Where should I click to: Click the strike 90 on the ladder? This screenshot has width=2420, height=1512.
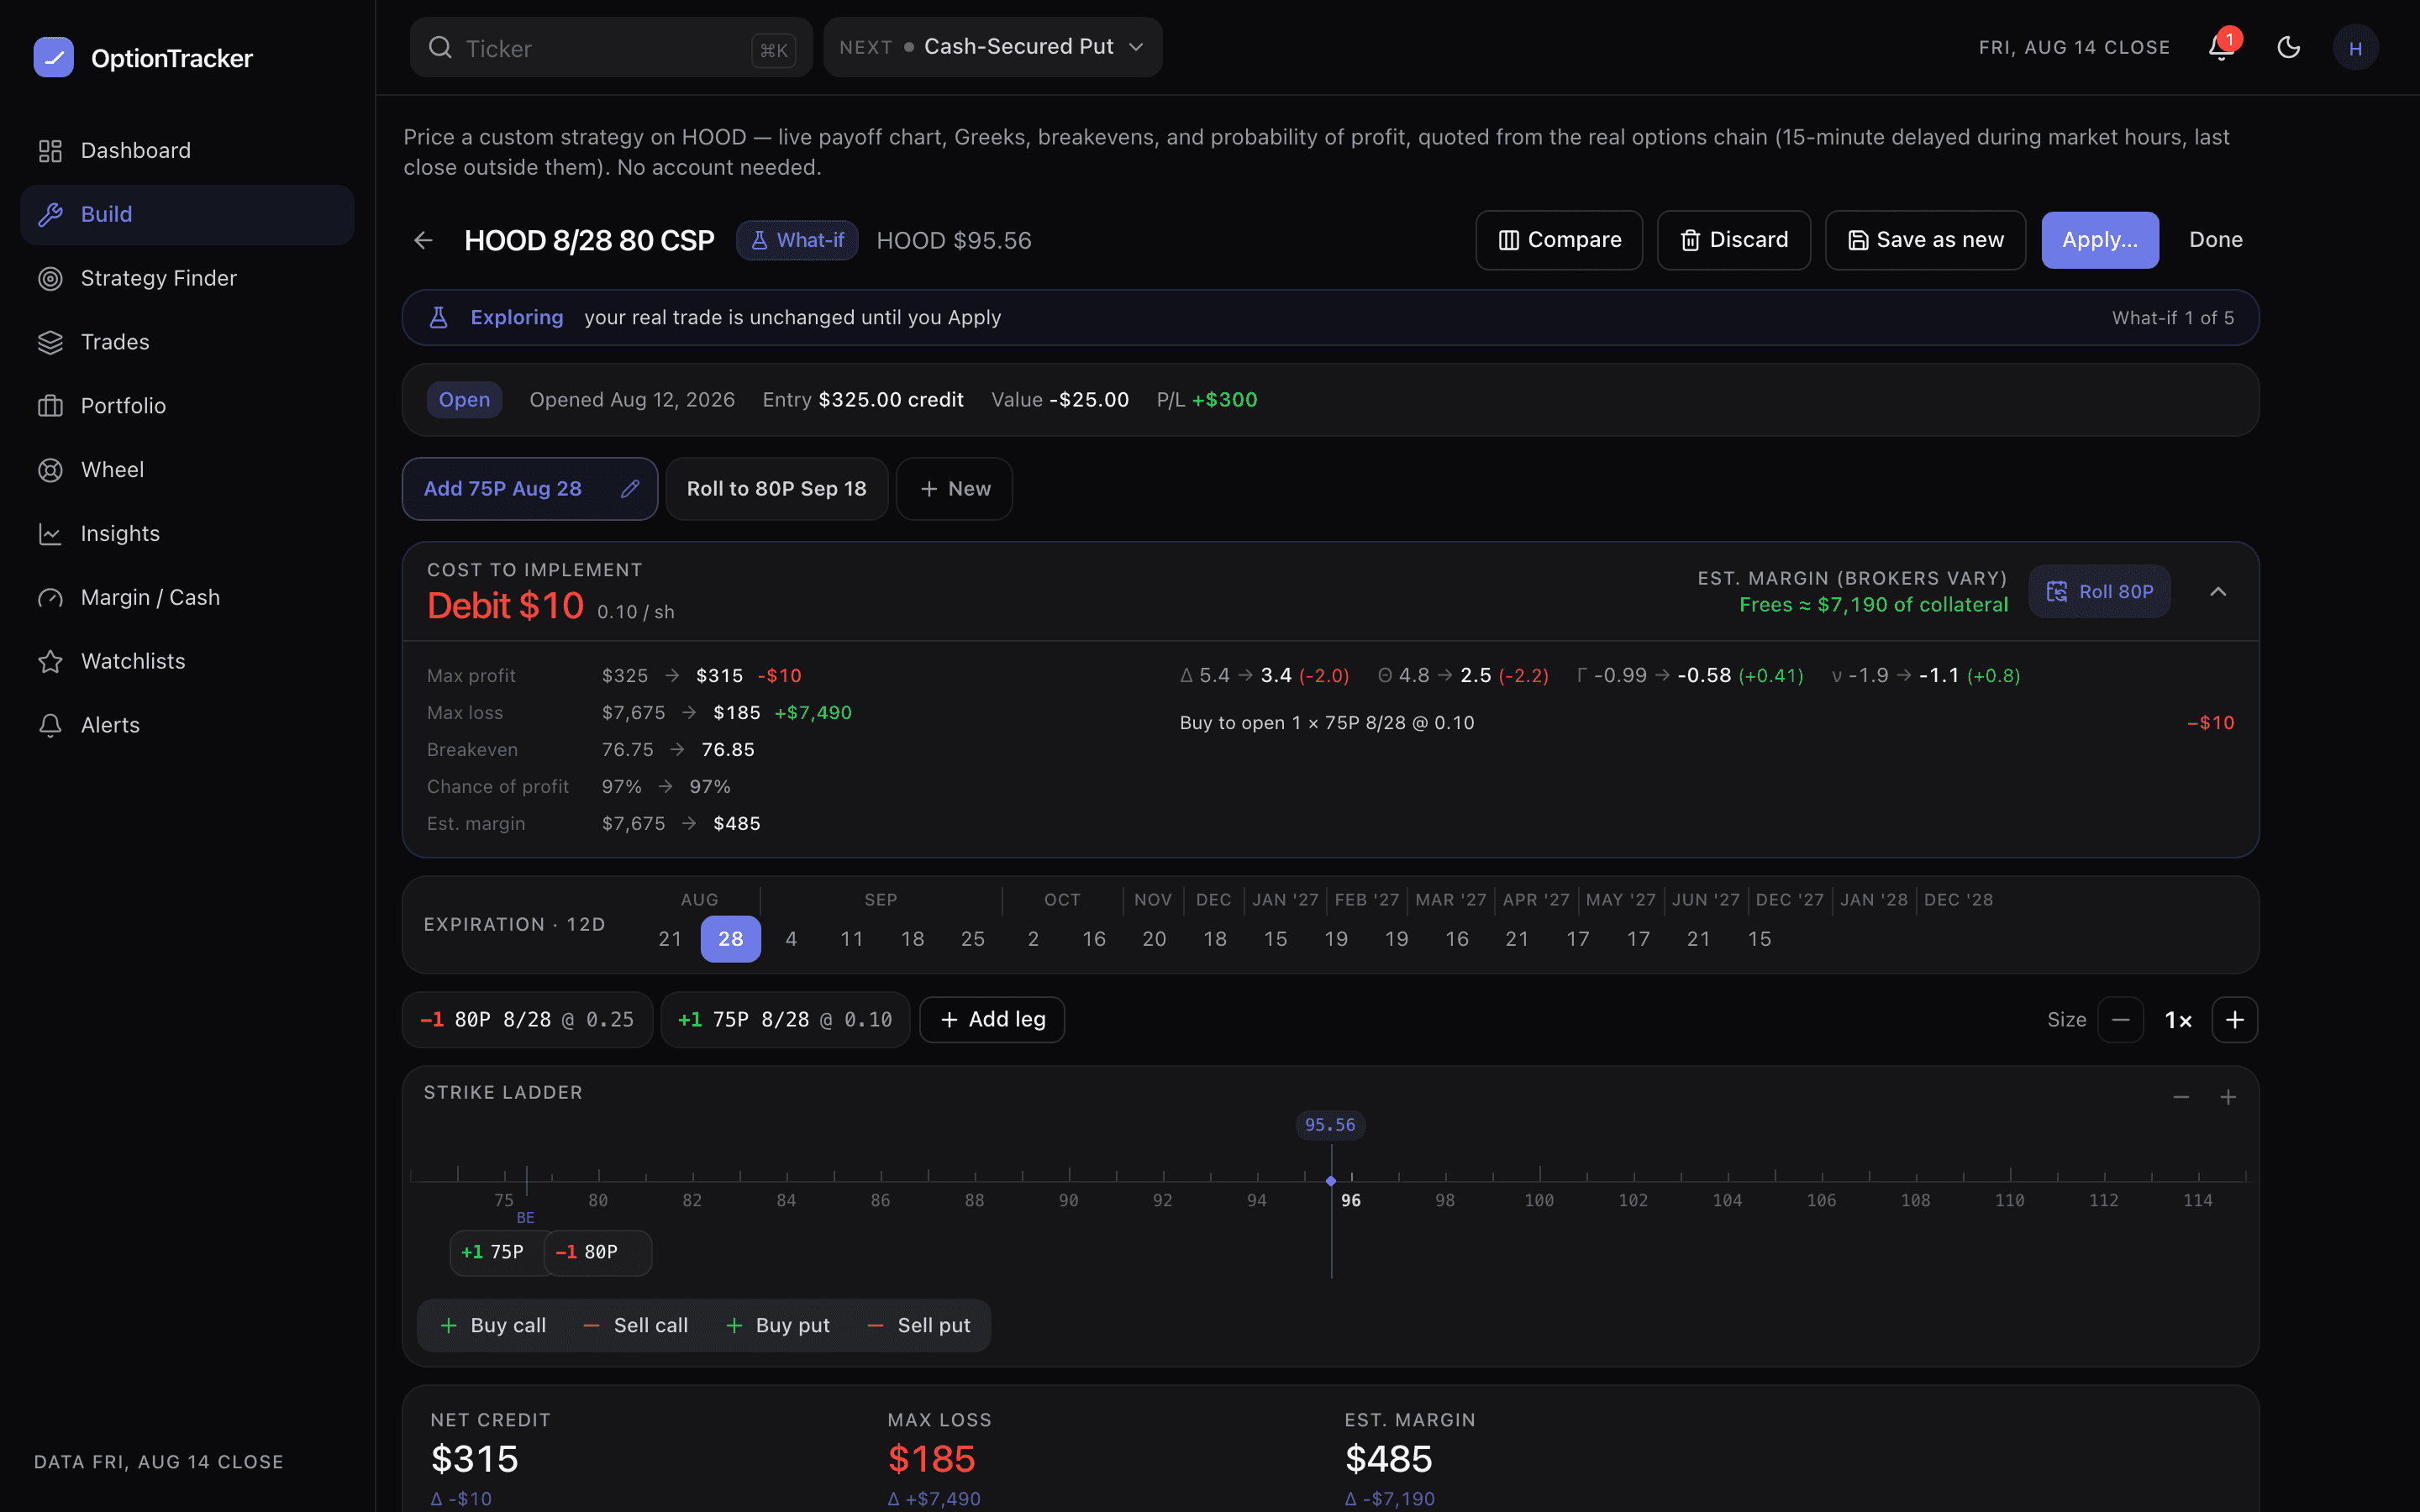(x=1068, y=1200)
